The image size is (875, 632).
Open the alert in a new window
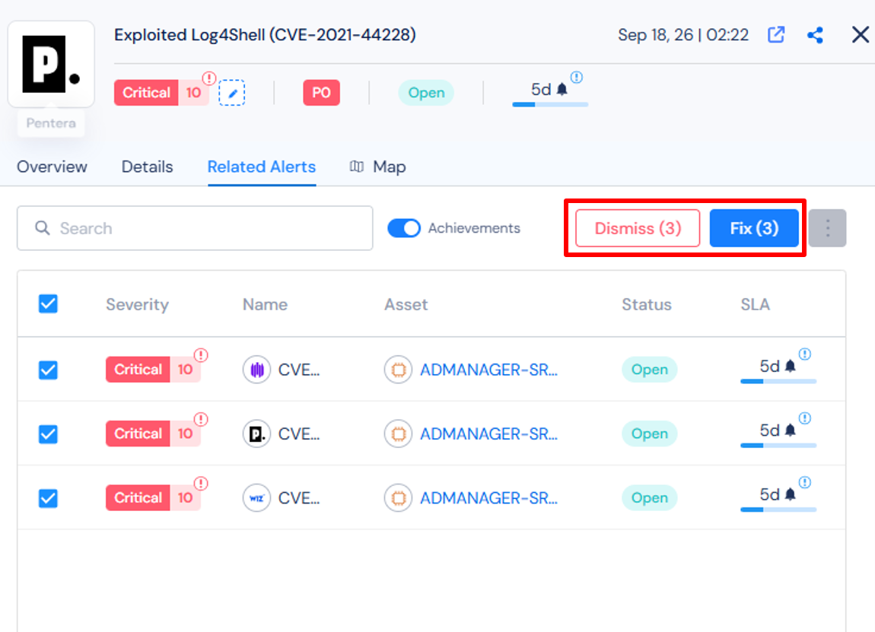pos(776,35)
